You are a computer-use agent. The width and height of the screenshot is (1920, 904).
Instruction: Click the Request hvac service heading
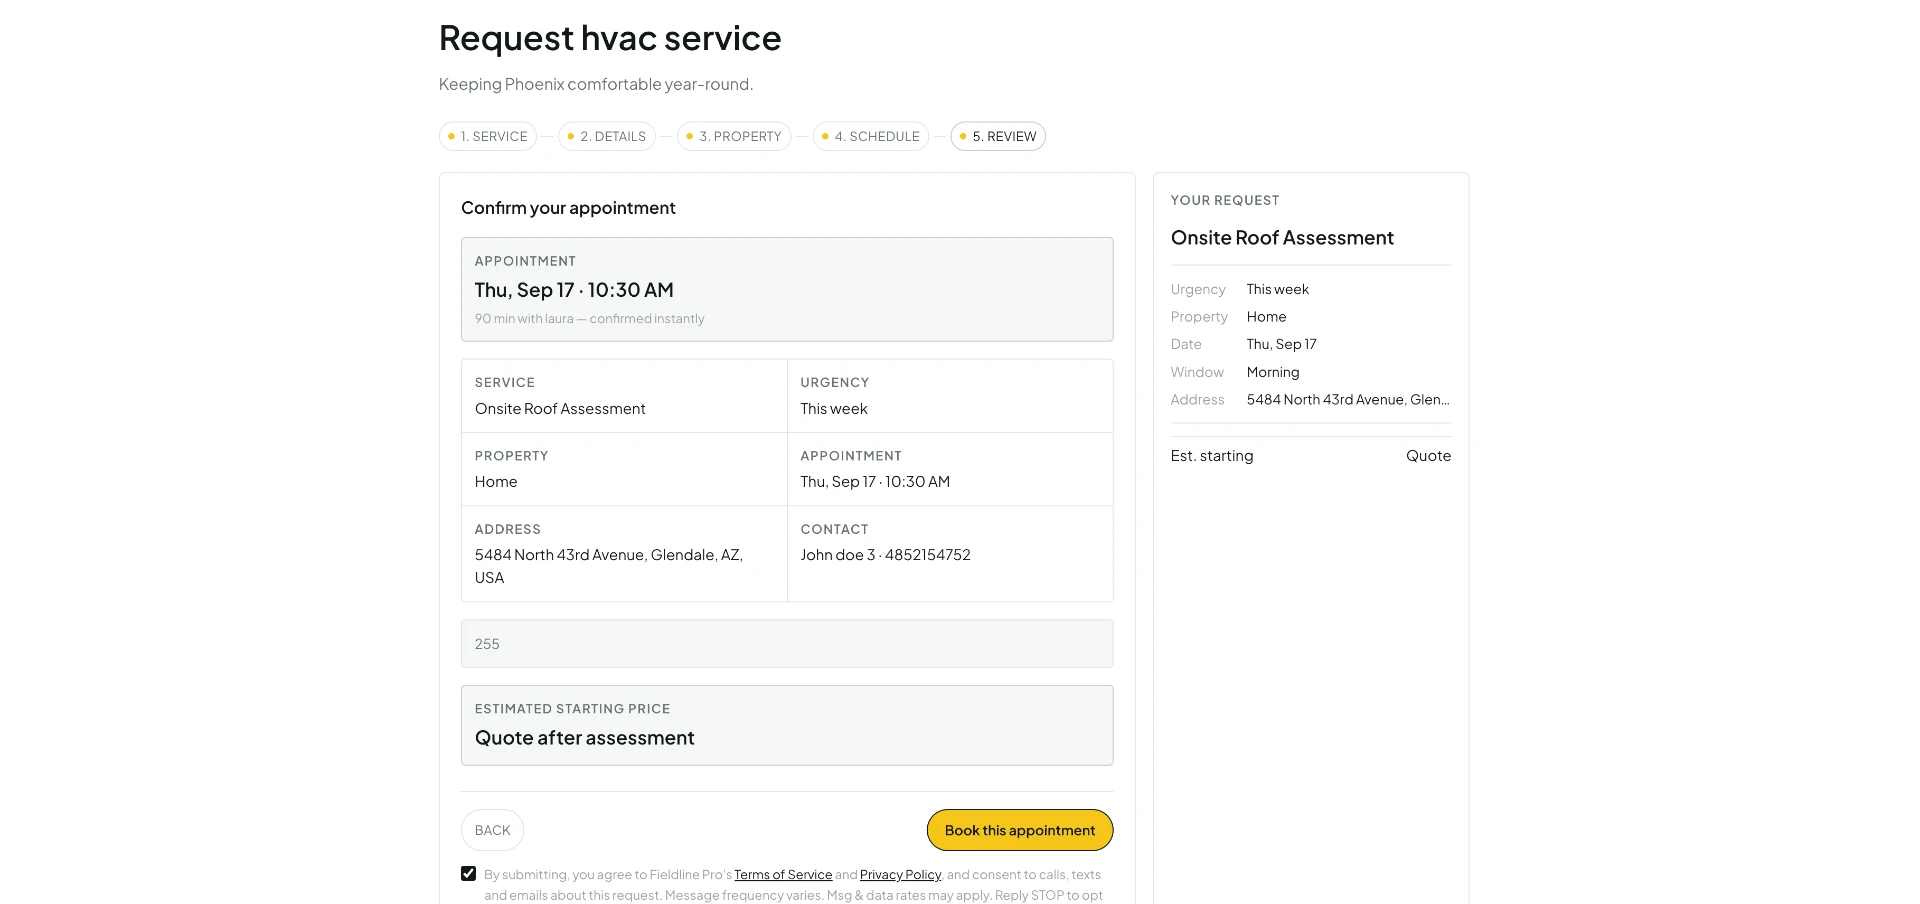point(610,38)
